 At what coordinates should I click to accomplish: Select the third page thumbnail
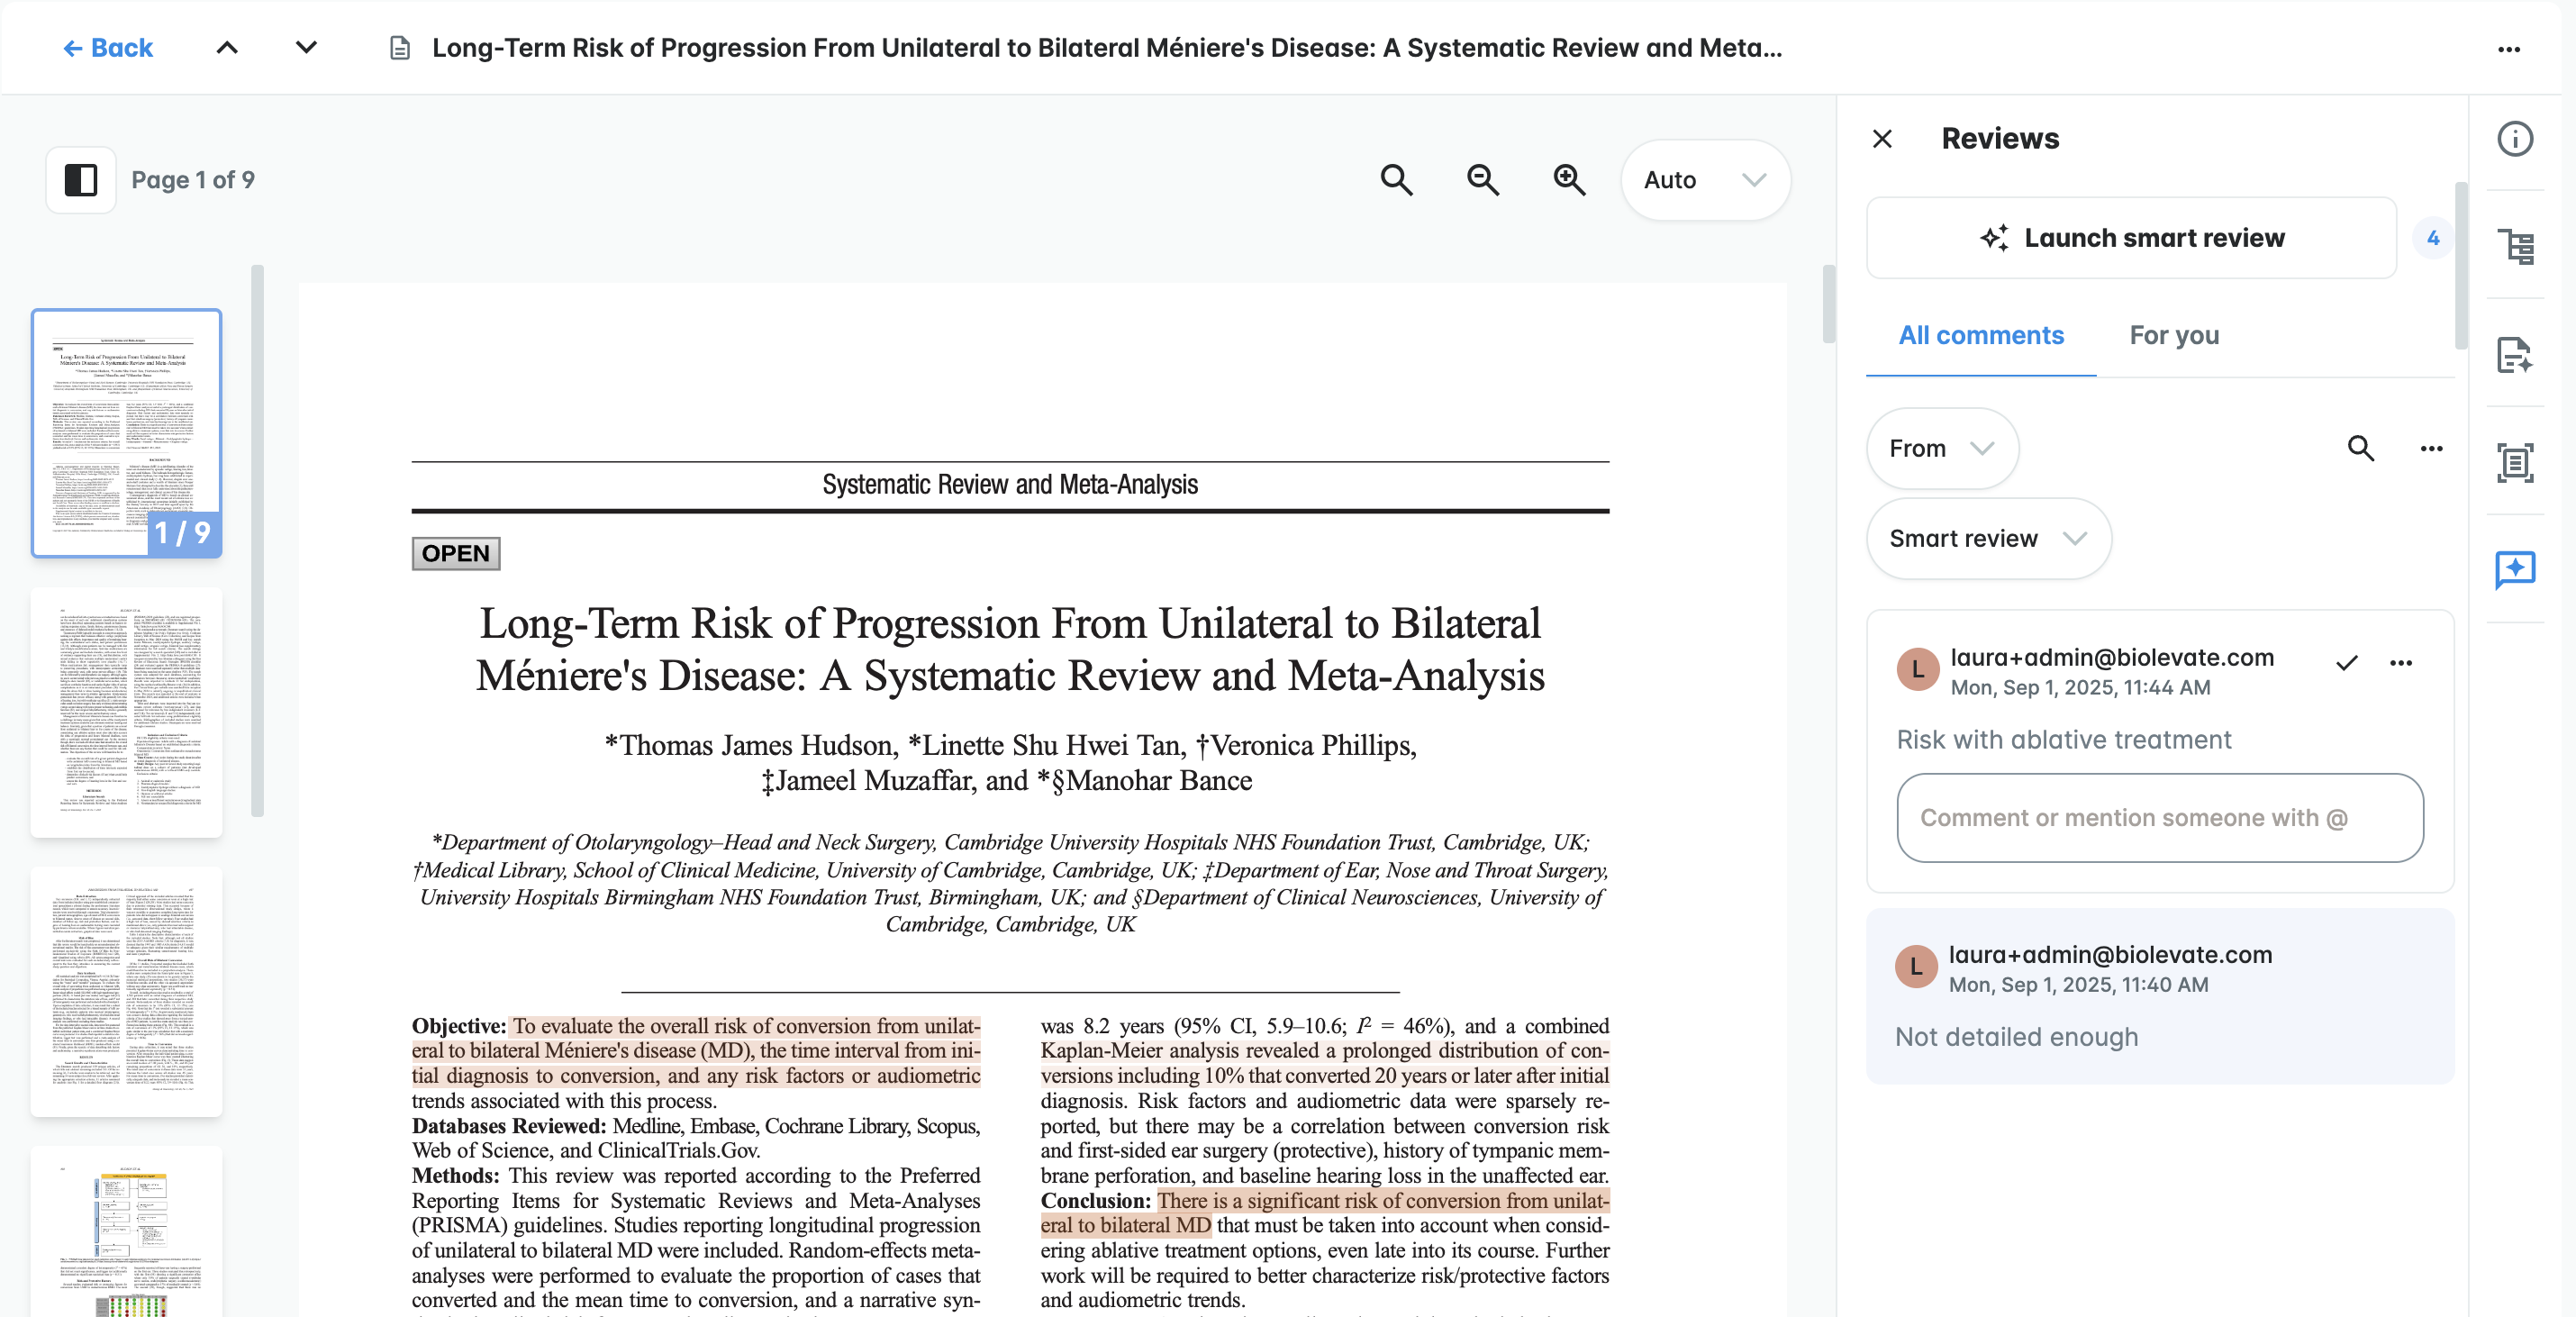point(127,991)
